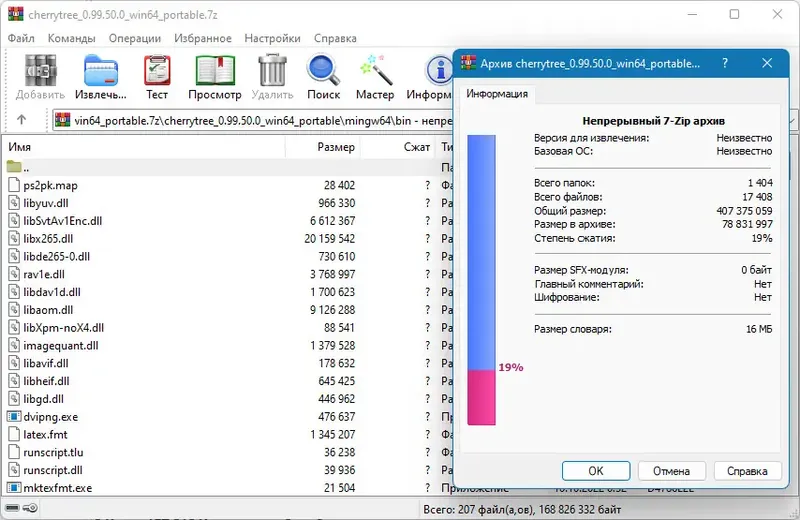Viewport: 800px width, 520px height.
Task: Click the libyuv.dll file icon
Action: pyautogui.click(x=14, y=203)
